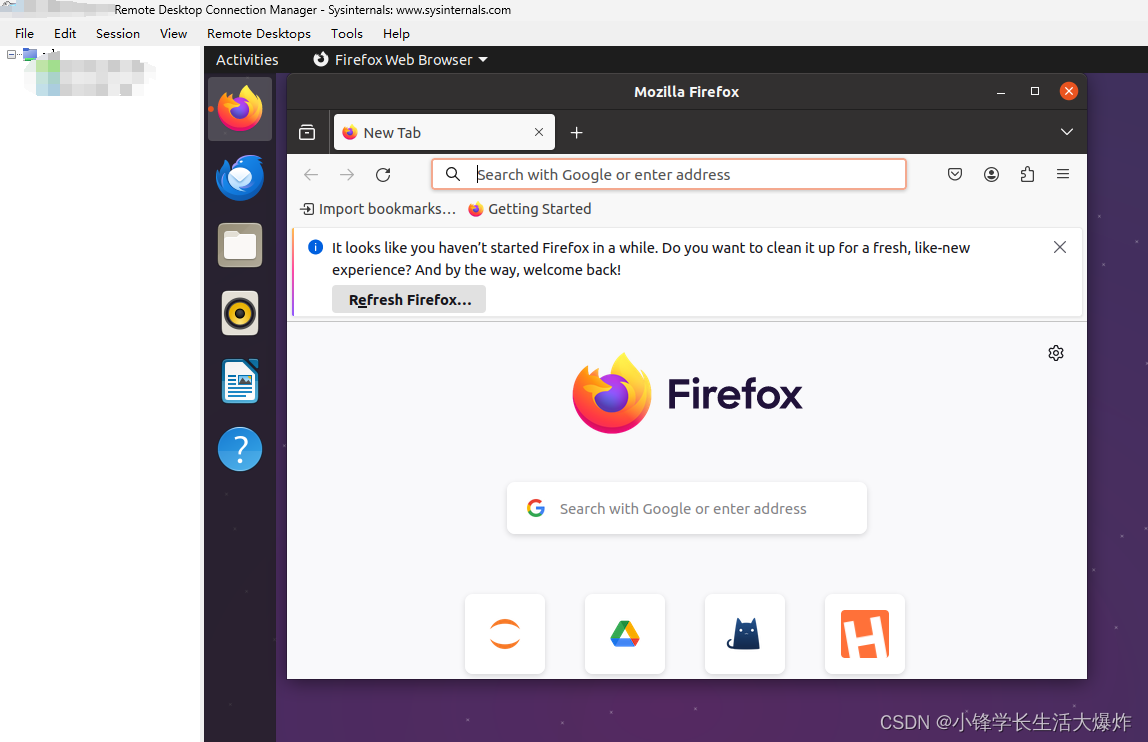Click the Google search box on page
Image resolution: width=1148 pixels, height=742 pixels.
click(687, 508)
